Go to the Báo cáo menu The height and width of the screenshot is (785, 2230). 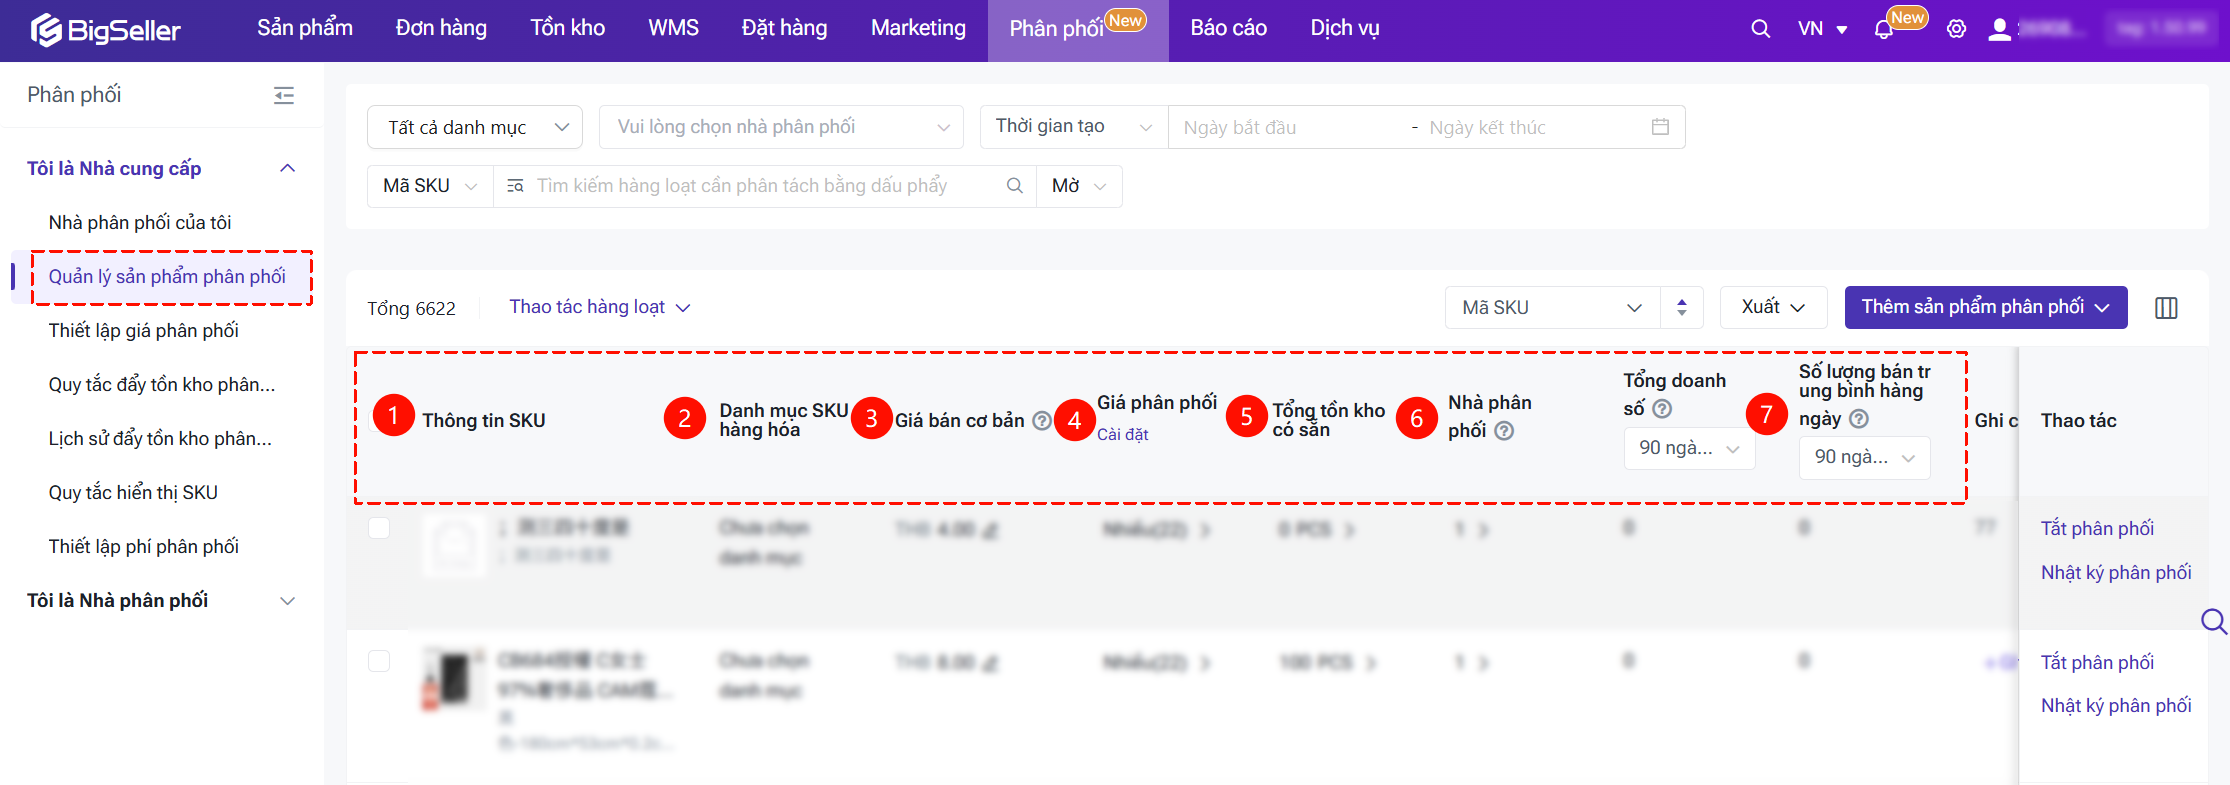[x=1228, y=28]
